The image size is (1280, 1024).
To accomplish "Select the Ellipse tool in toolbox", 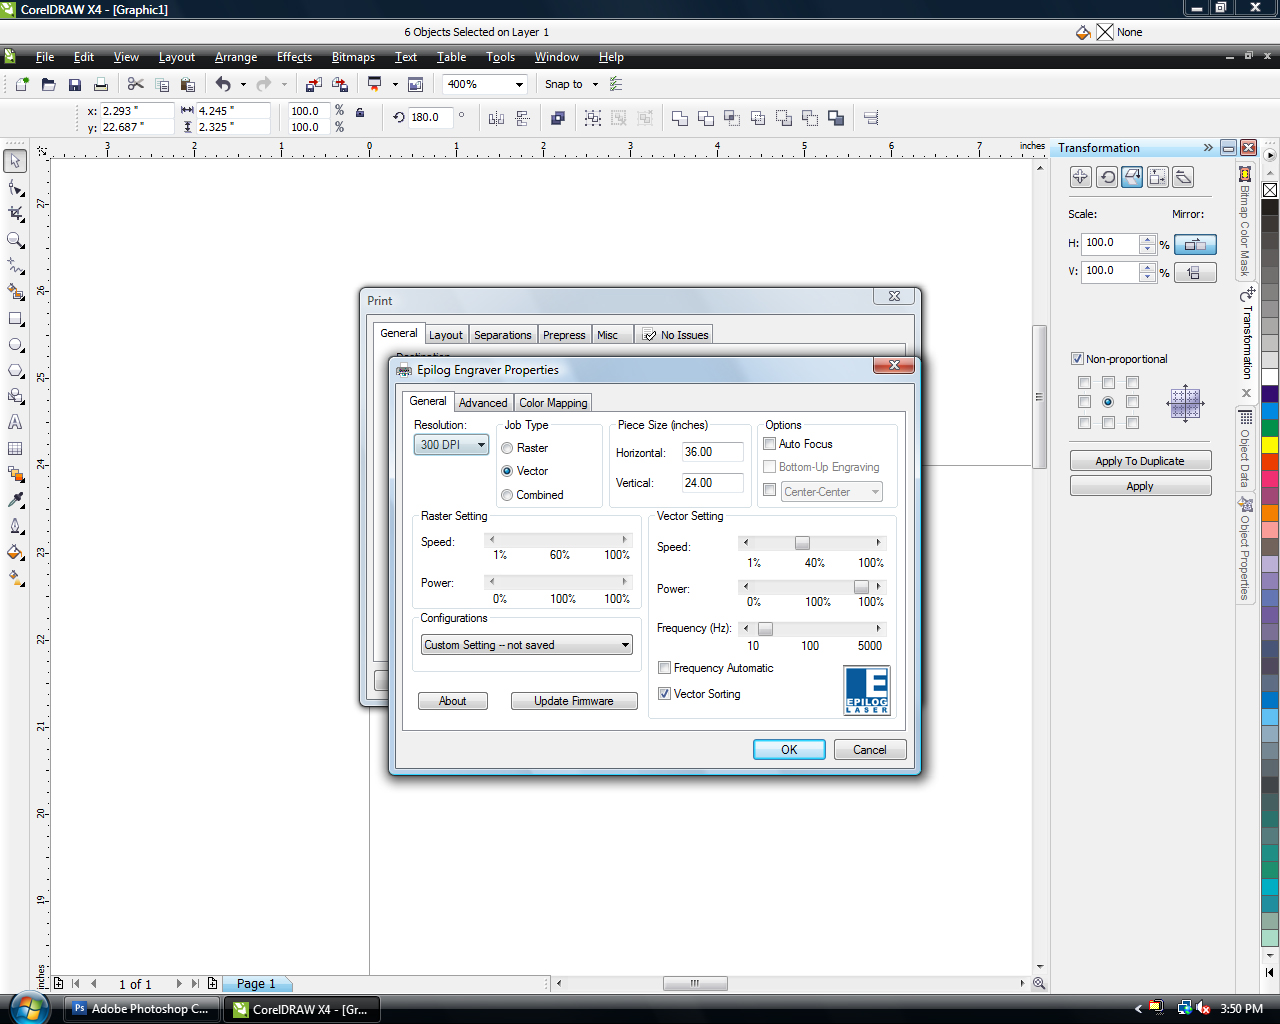I will point(15,345).
